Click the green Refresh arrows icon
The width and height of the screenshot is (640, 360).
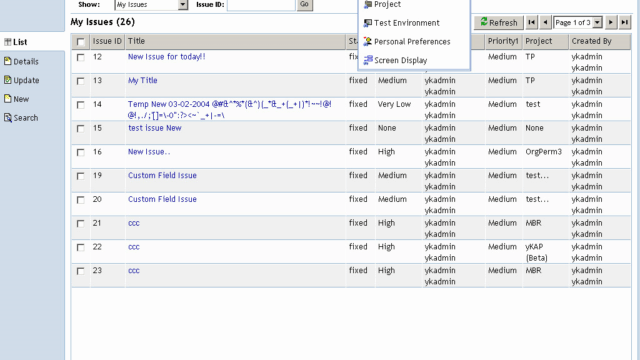pos(484,21)
